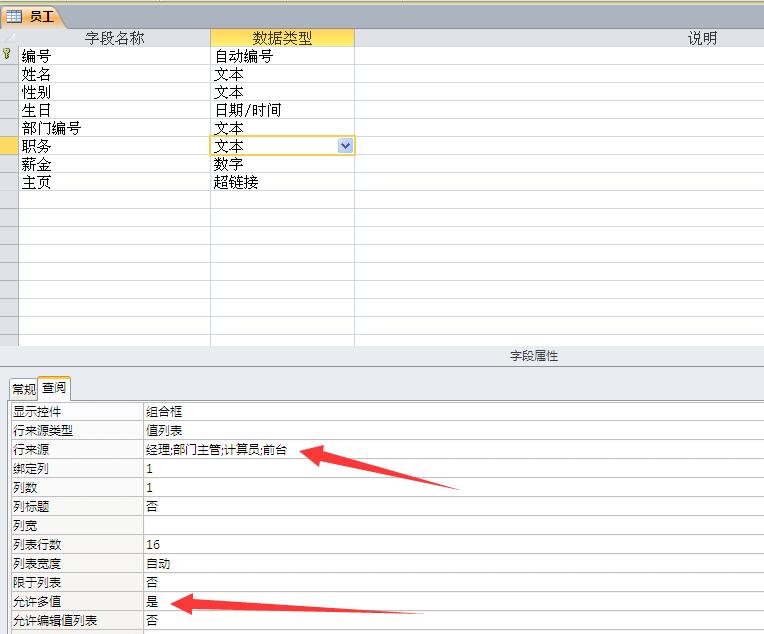Click the row selector of 职务 row
764x634 pixels.
(9, 146)
